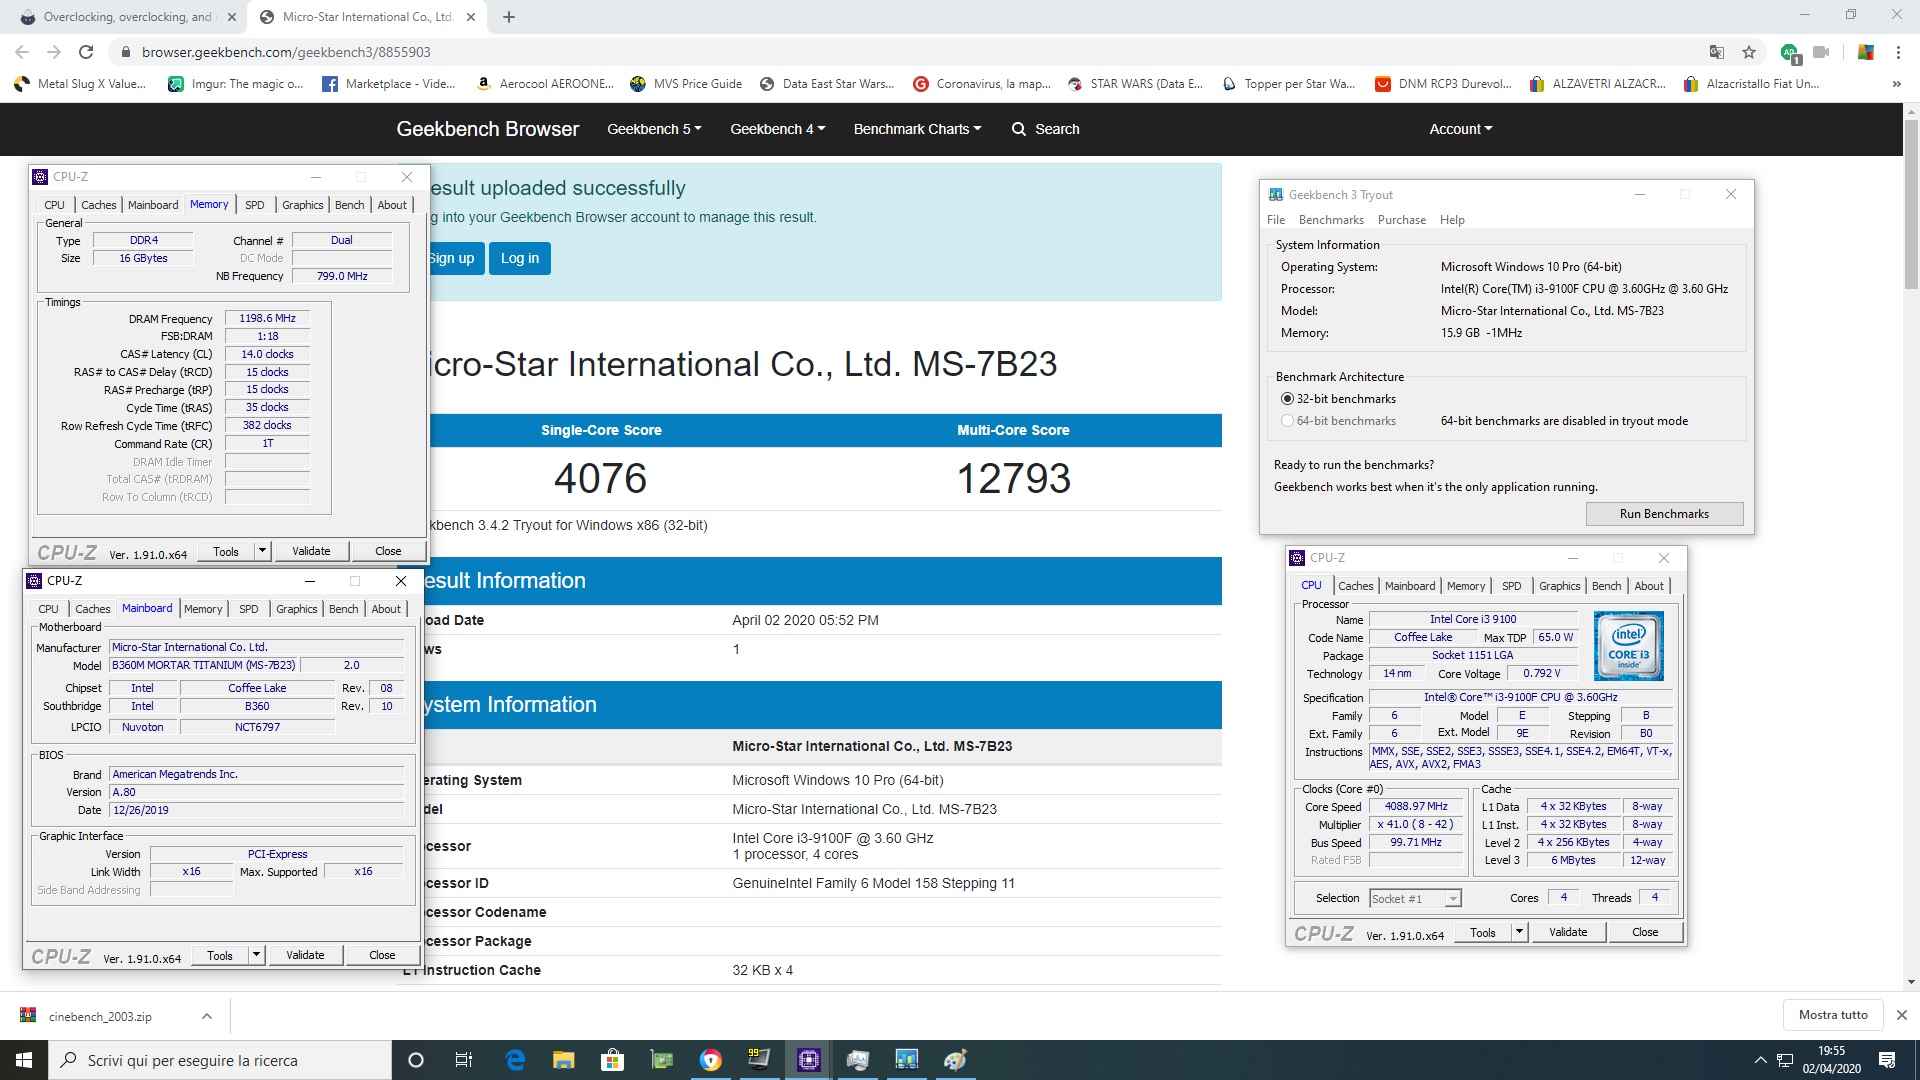Image resolution: width=1920 pixels, height=1080 pixels.
Task: Open the AdBlock extension icon
Action: pyautogui.click(x=1790, y=52)
